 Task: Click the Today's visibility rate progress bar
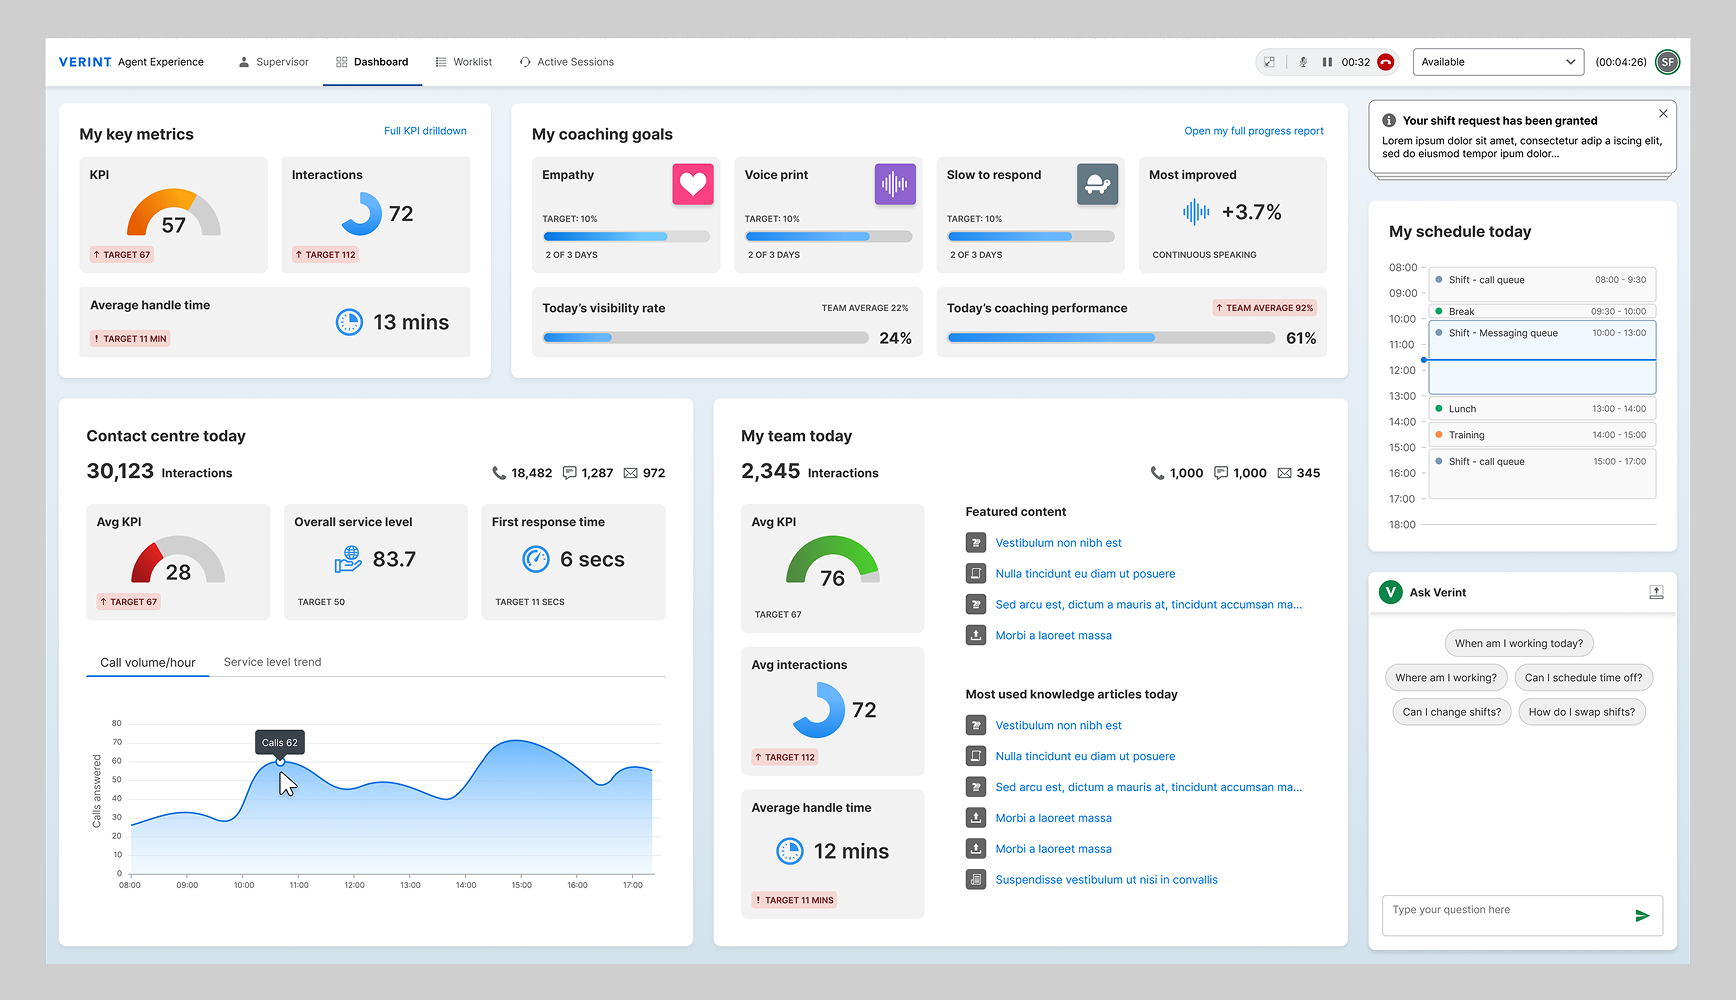(705, 338)
